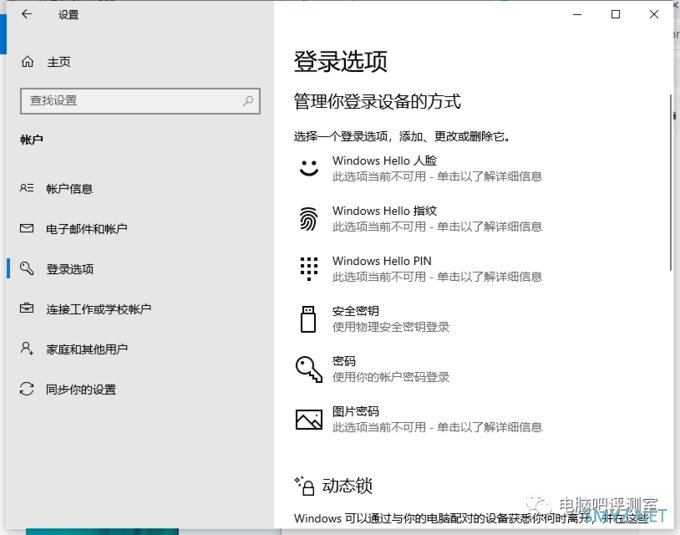Minimize the Settings window
680x535 pixels.
577,14
